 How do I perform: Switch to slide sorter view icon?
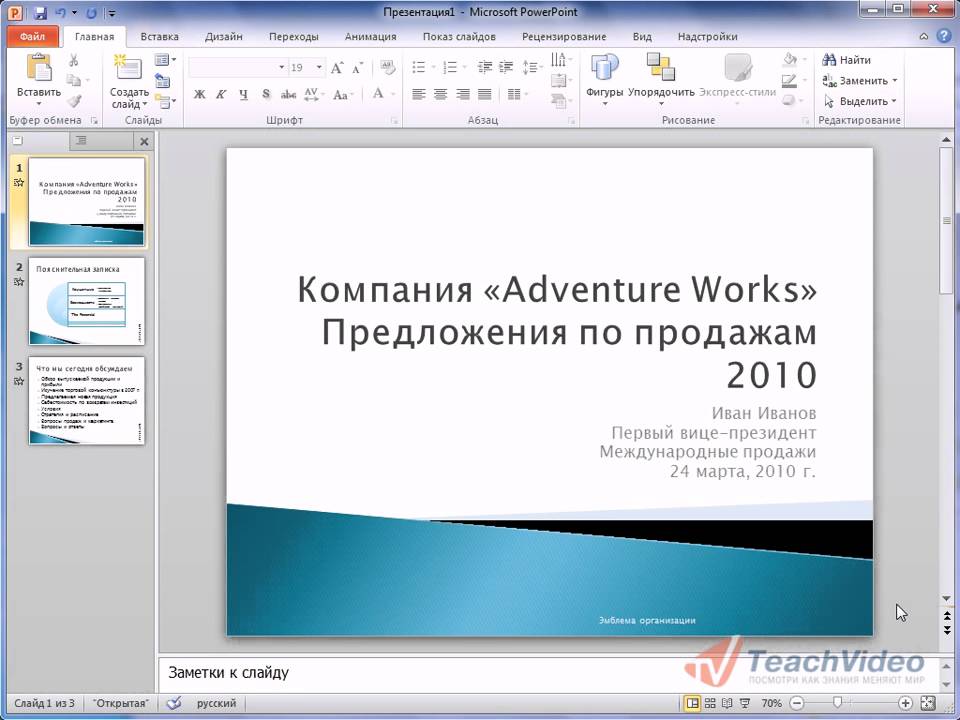[x=710, y=703]
